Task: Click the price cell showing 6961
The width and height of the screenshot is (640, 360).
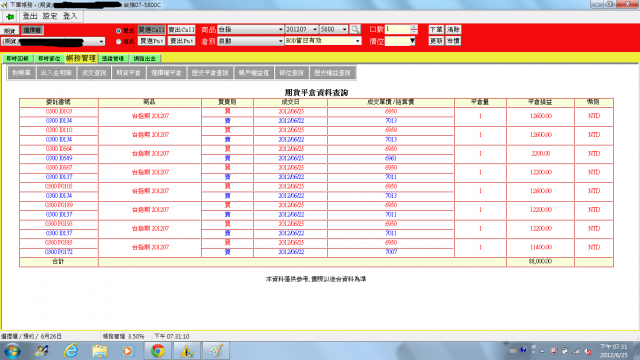Action: coord(391,158)
